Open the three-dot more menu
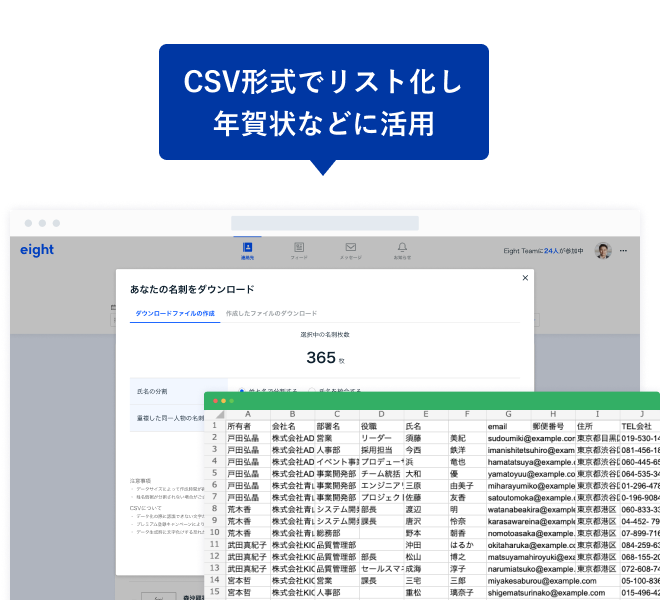Viewport: 670px width, 600px height. point(625,251)
